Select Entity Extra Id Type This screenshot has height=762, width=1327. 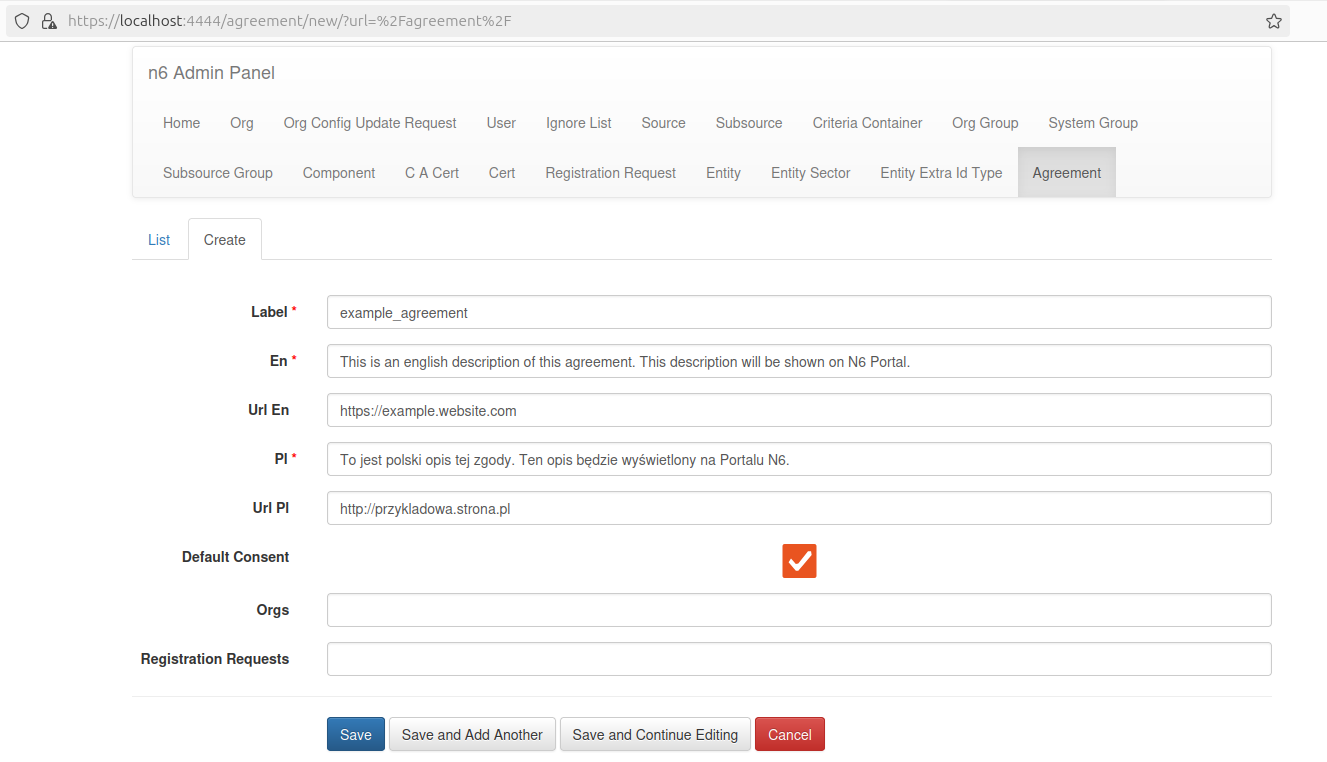click(941, 173)
